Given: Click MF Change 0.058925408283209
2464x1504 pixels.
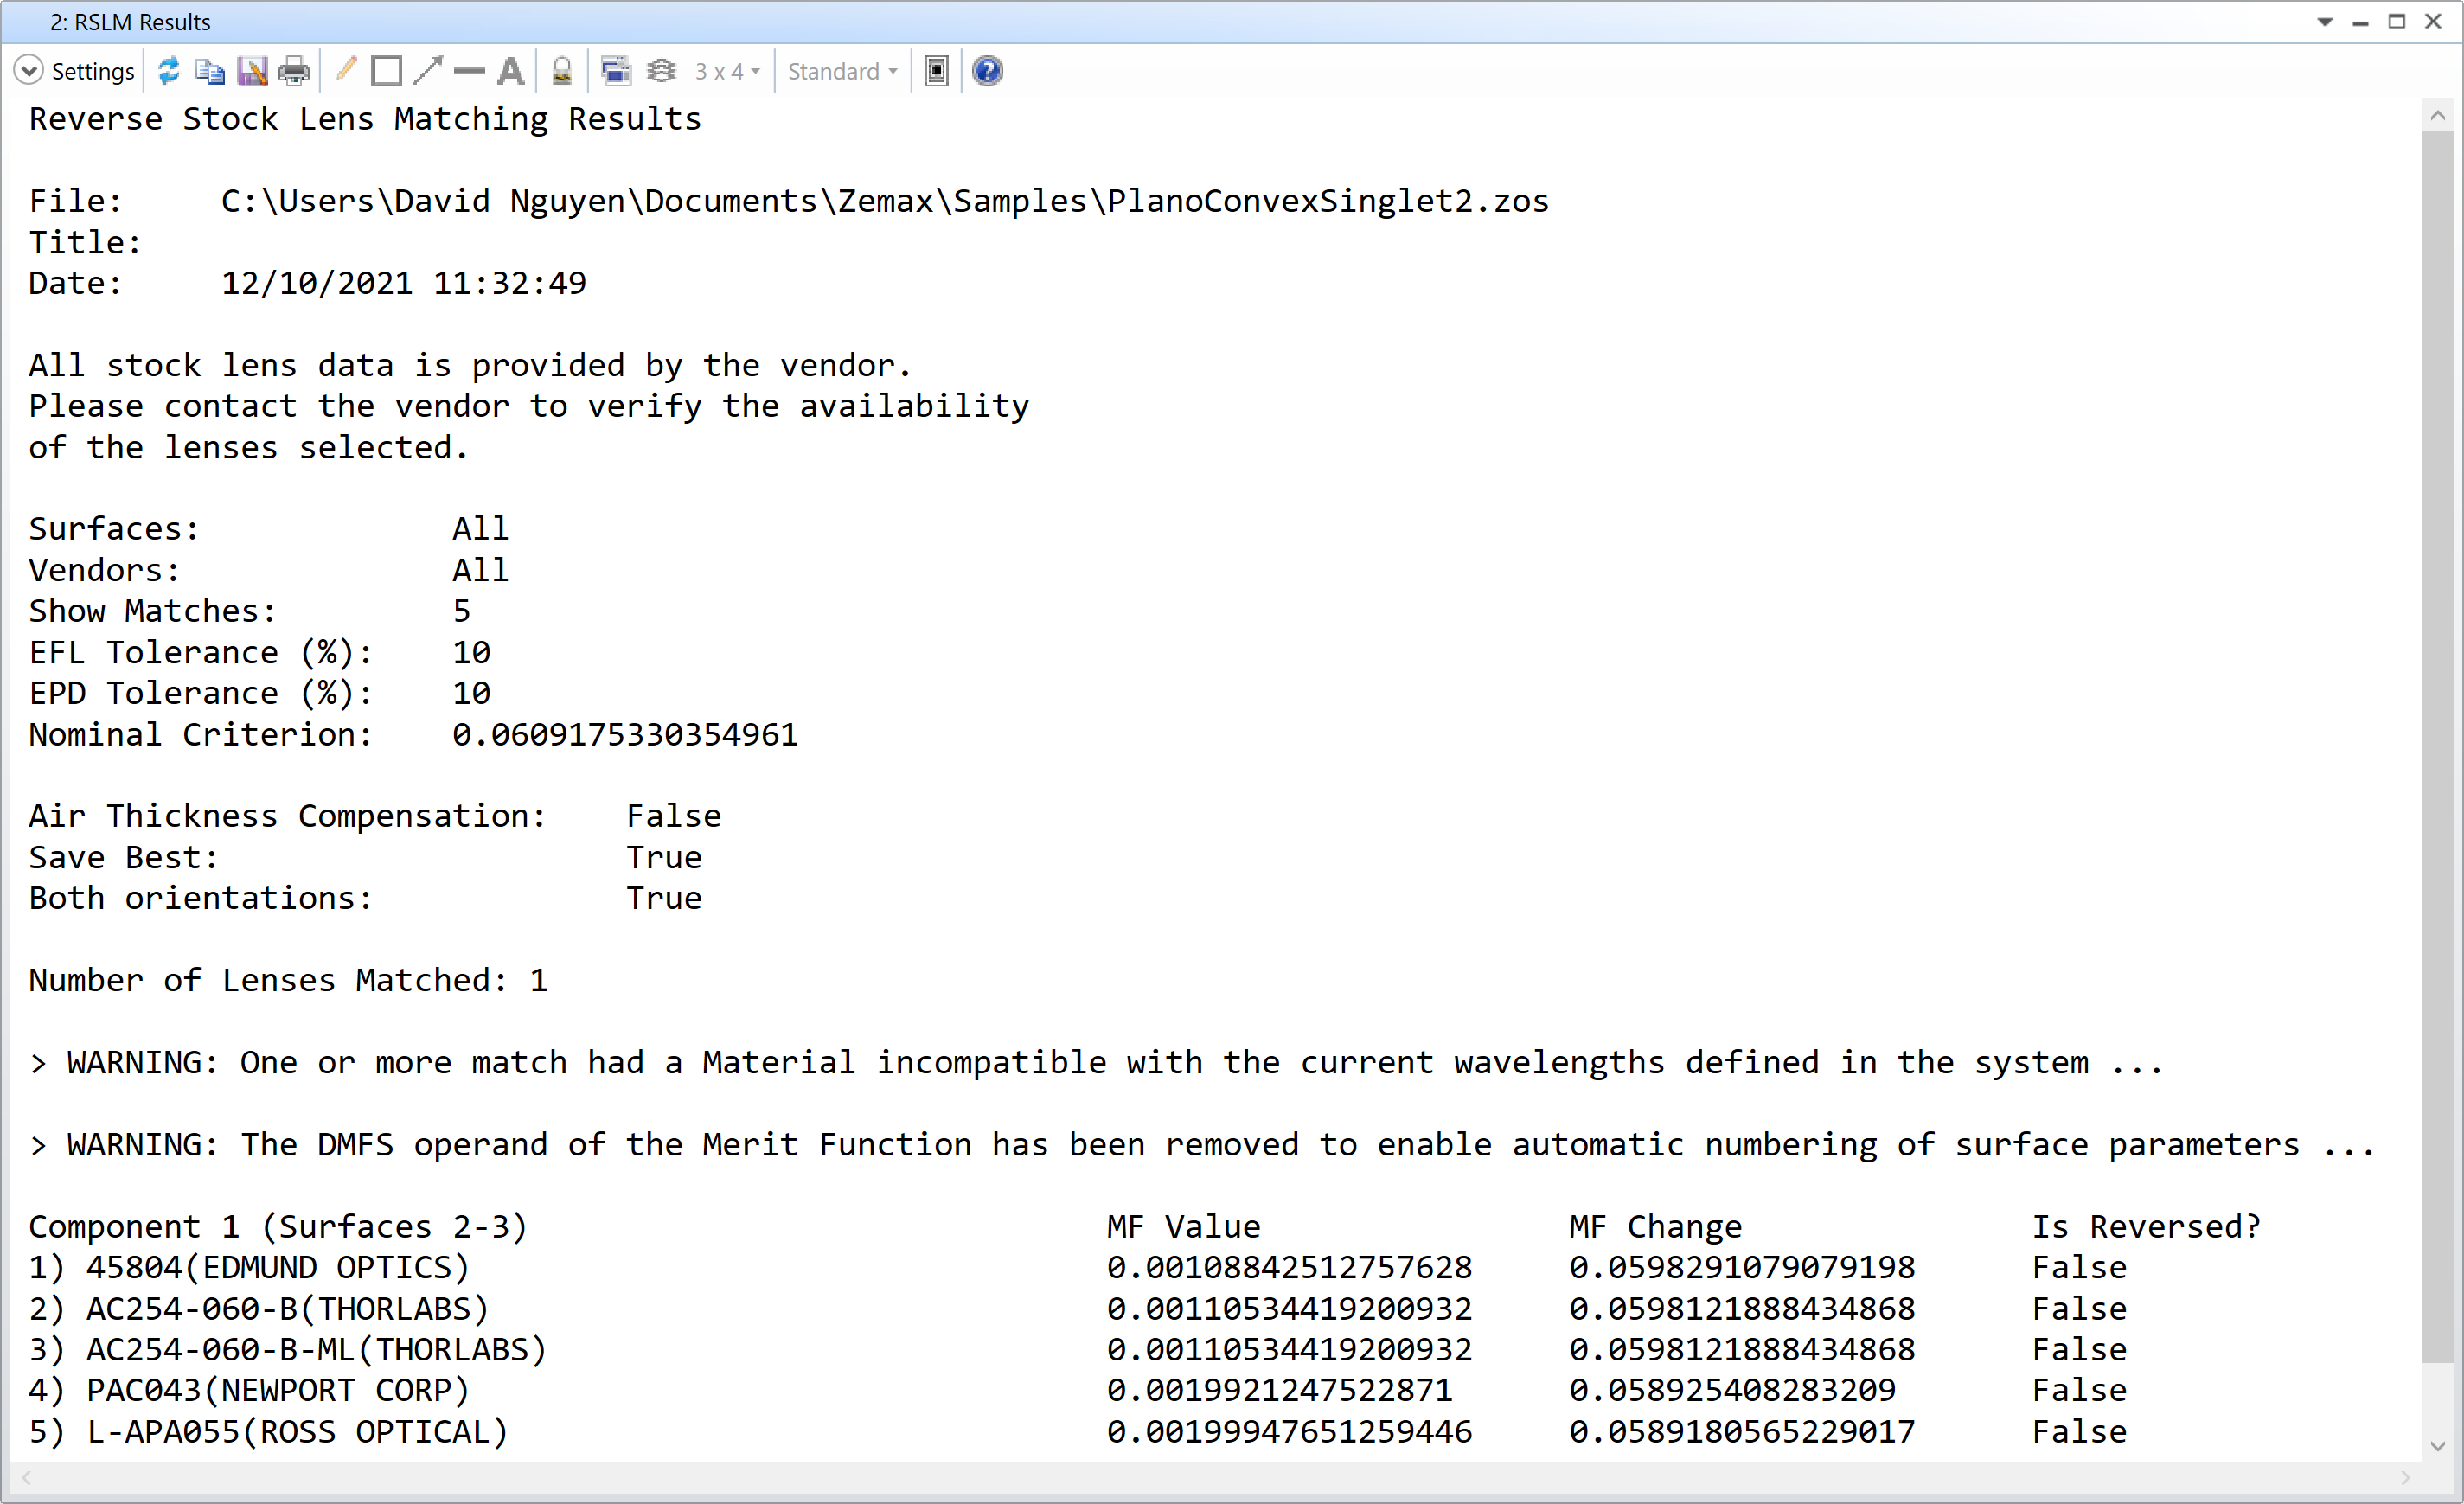Looking at the screenshot, I should [1732, 1390].
